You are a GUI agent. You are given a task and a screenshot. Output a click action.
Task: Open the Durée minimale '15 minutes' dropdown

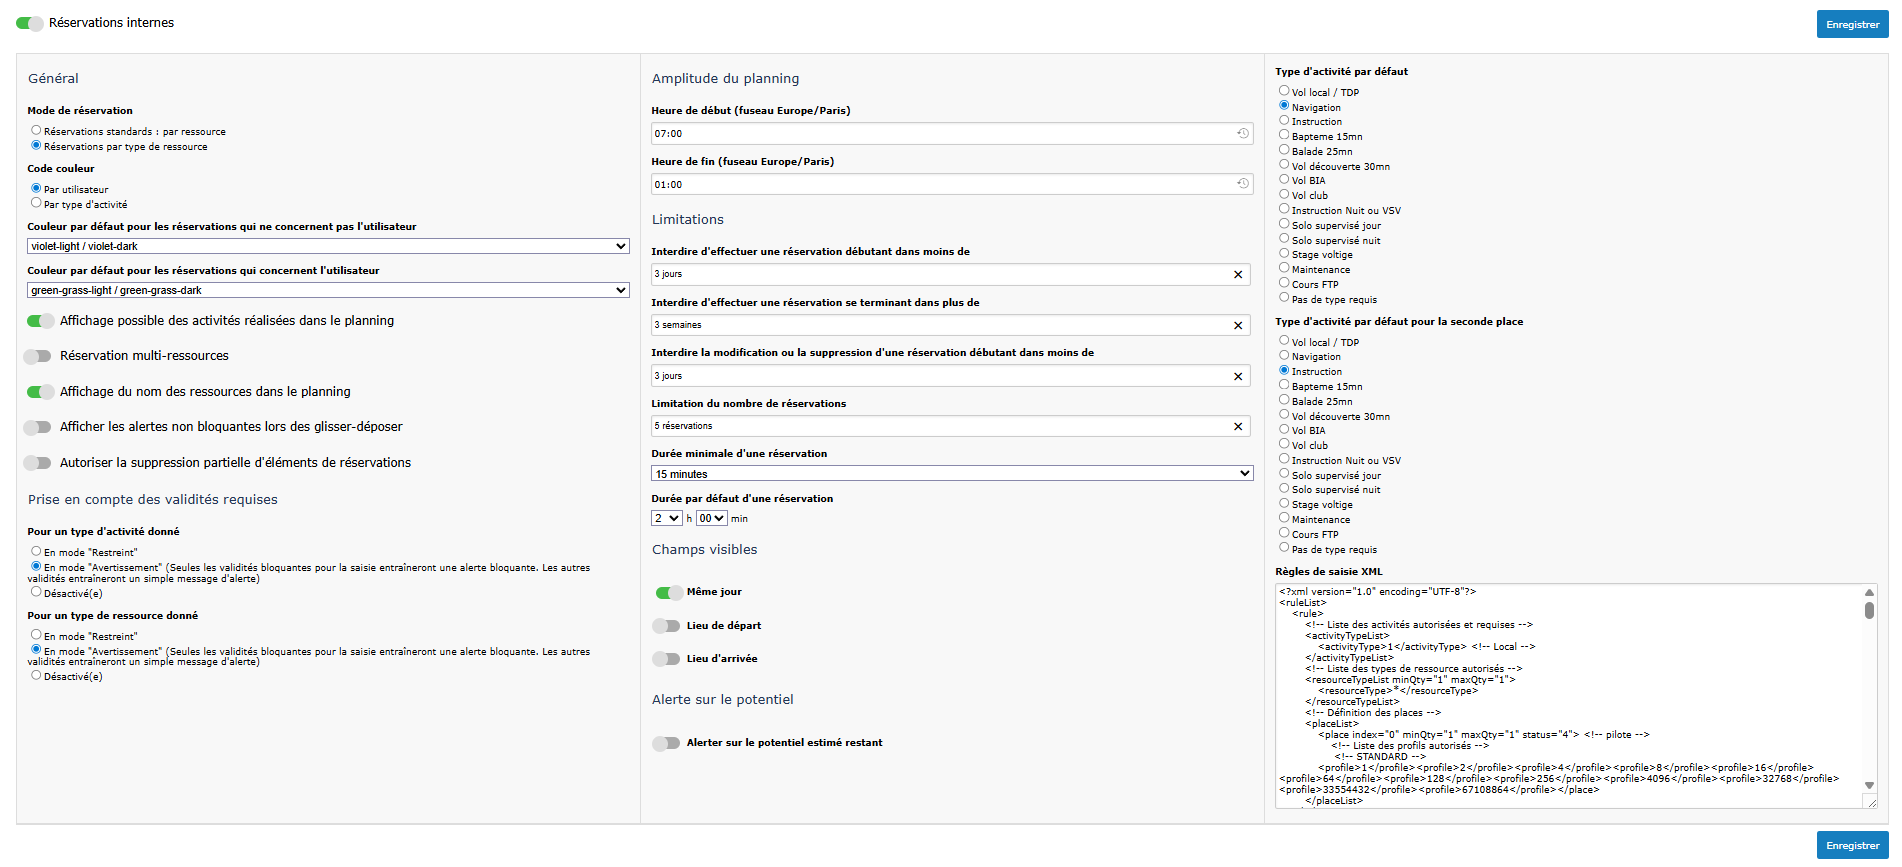pyautogui.click(x=951, y=474)
